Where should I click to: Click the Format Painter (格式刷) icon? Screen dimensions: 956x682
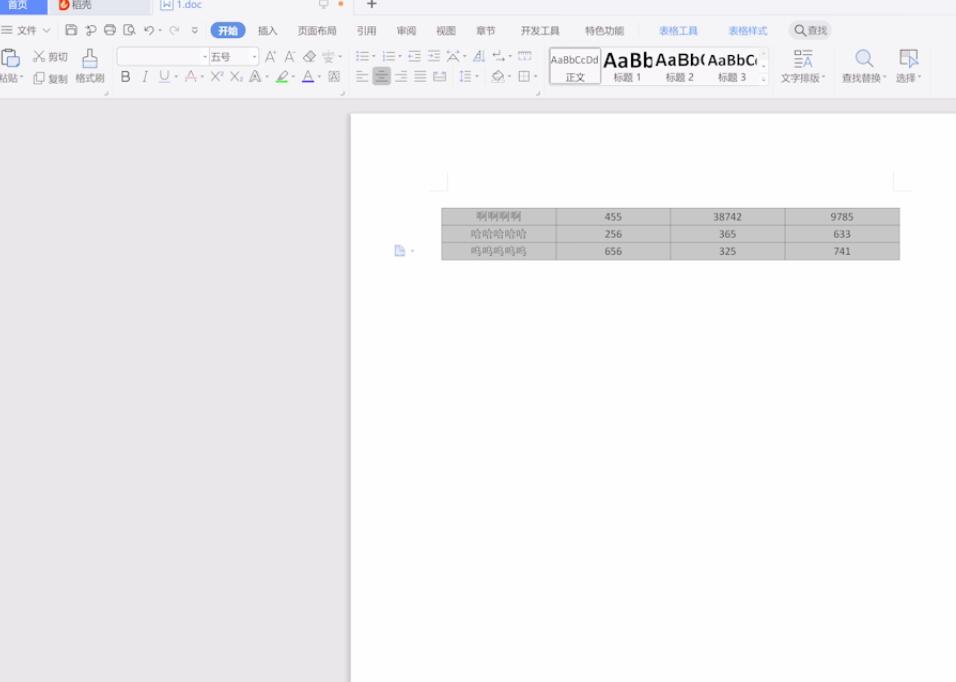click(90, 59)
